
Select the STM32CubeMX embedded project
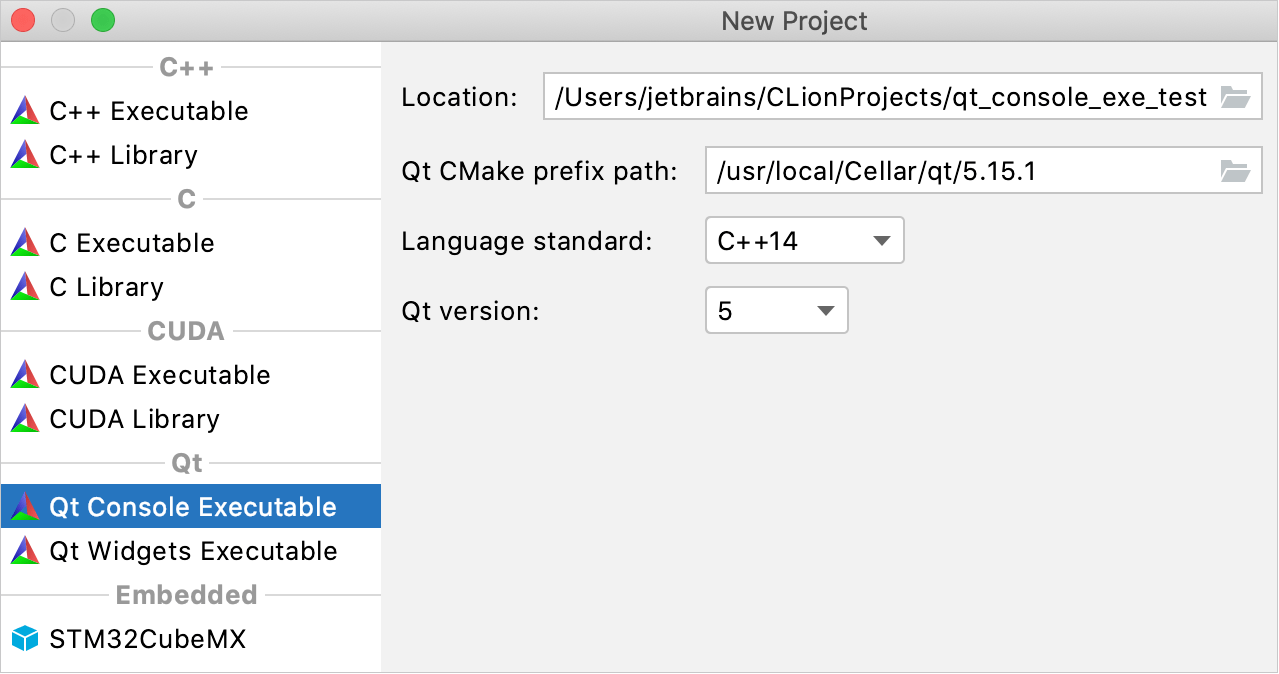pos(148,638)
